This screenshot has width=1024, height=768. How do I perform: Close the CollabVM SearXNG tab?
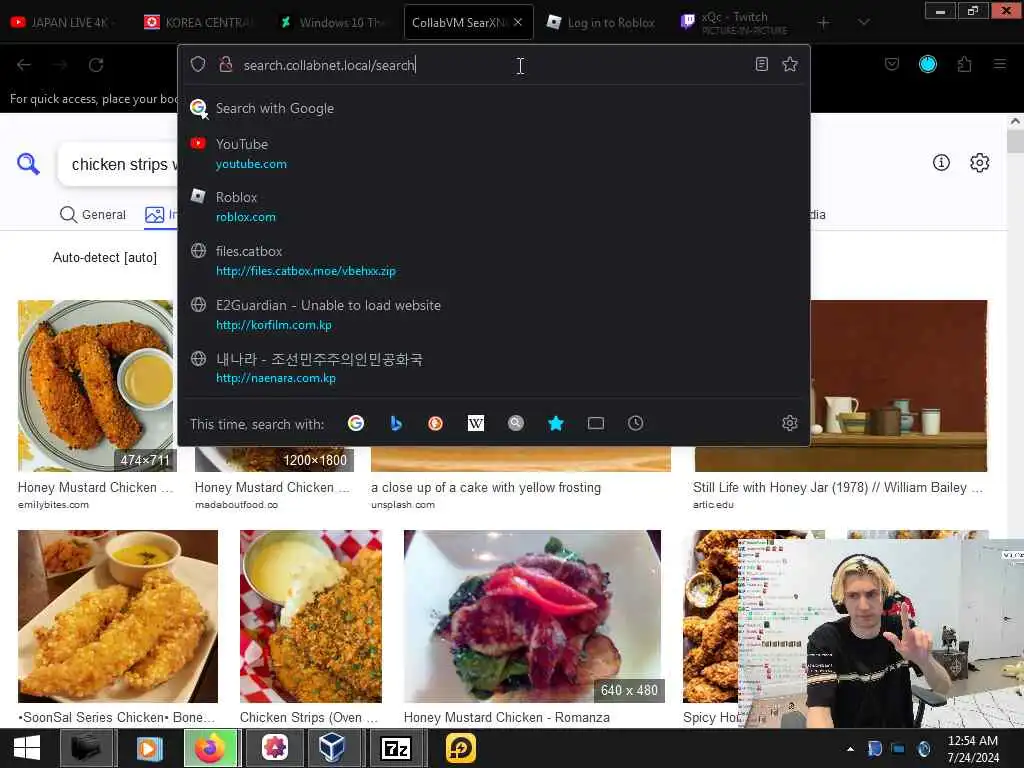[x=518, y=22]
